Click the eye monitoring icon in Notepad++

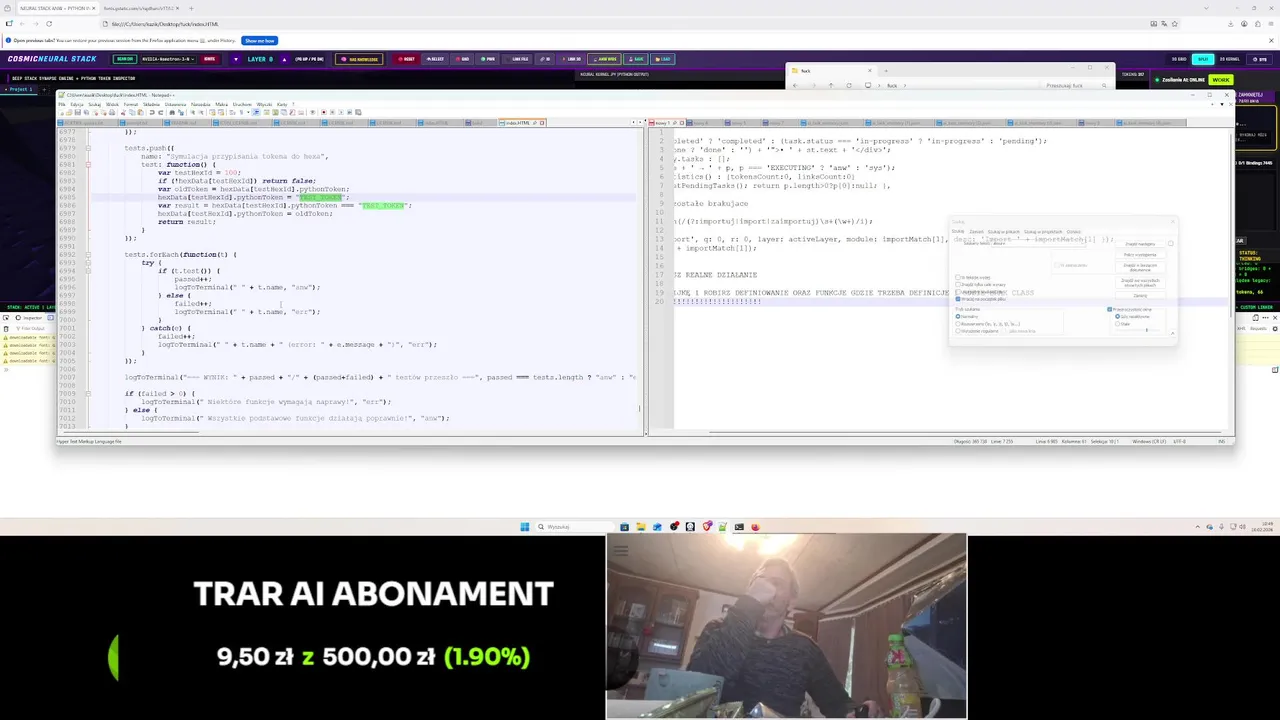point(312,112)
